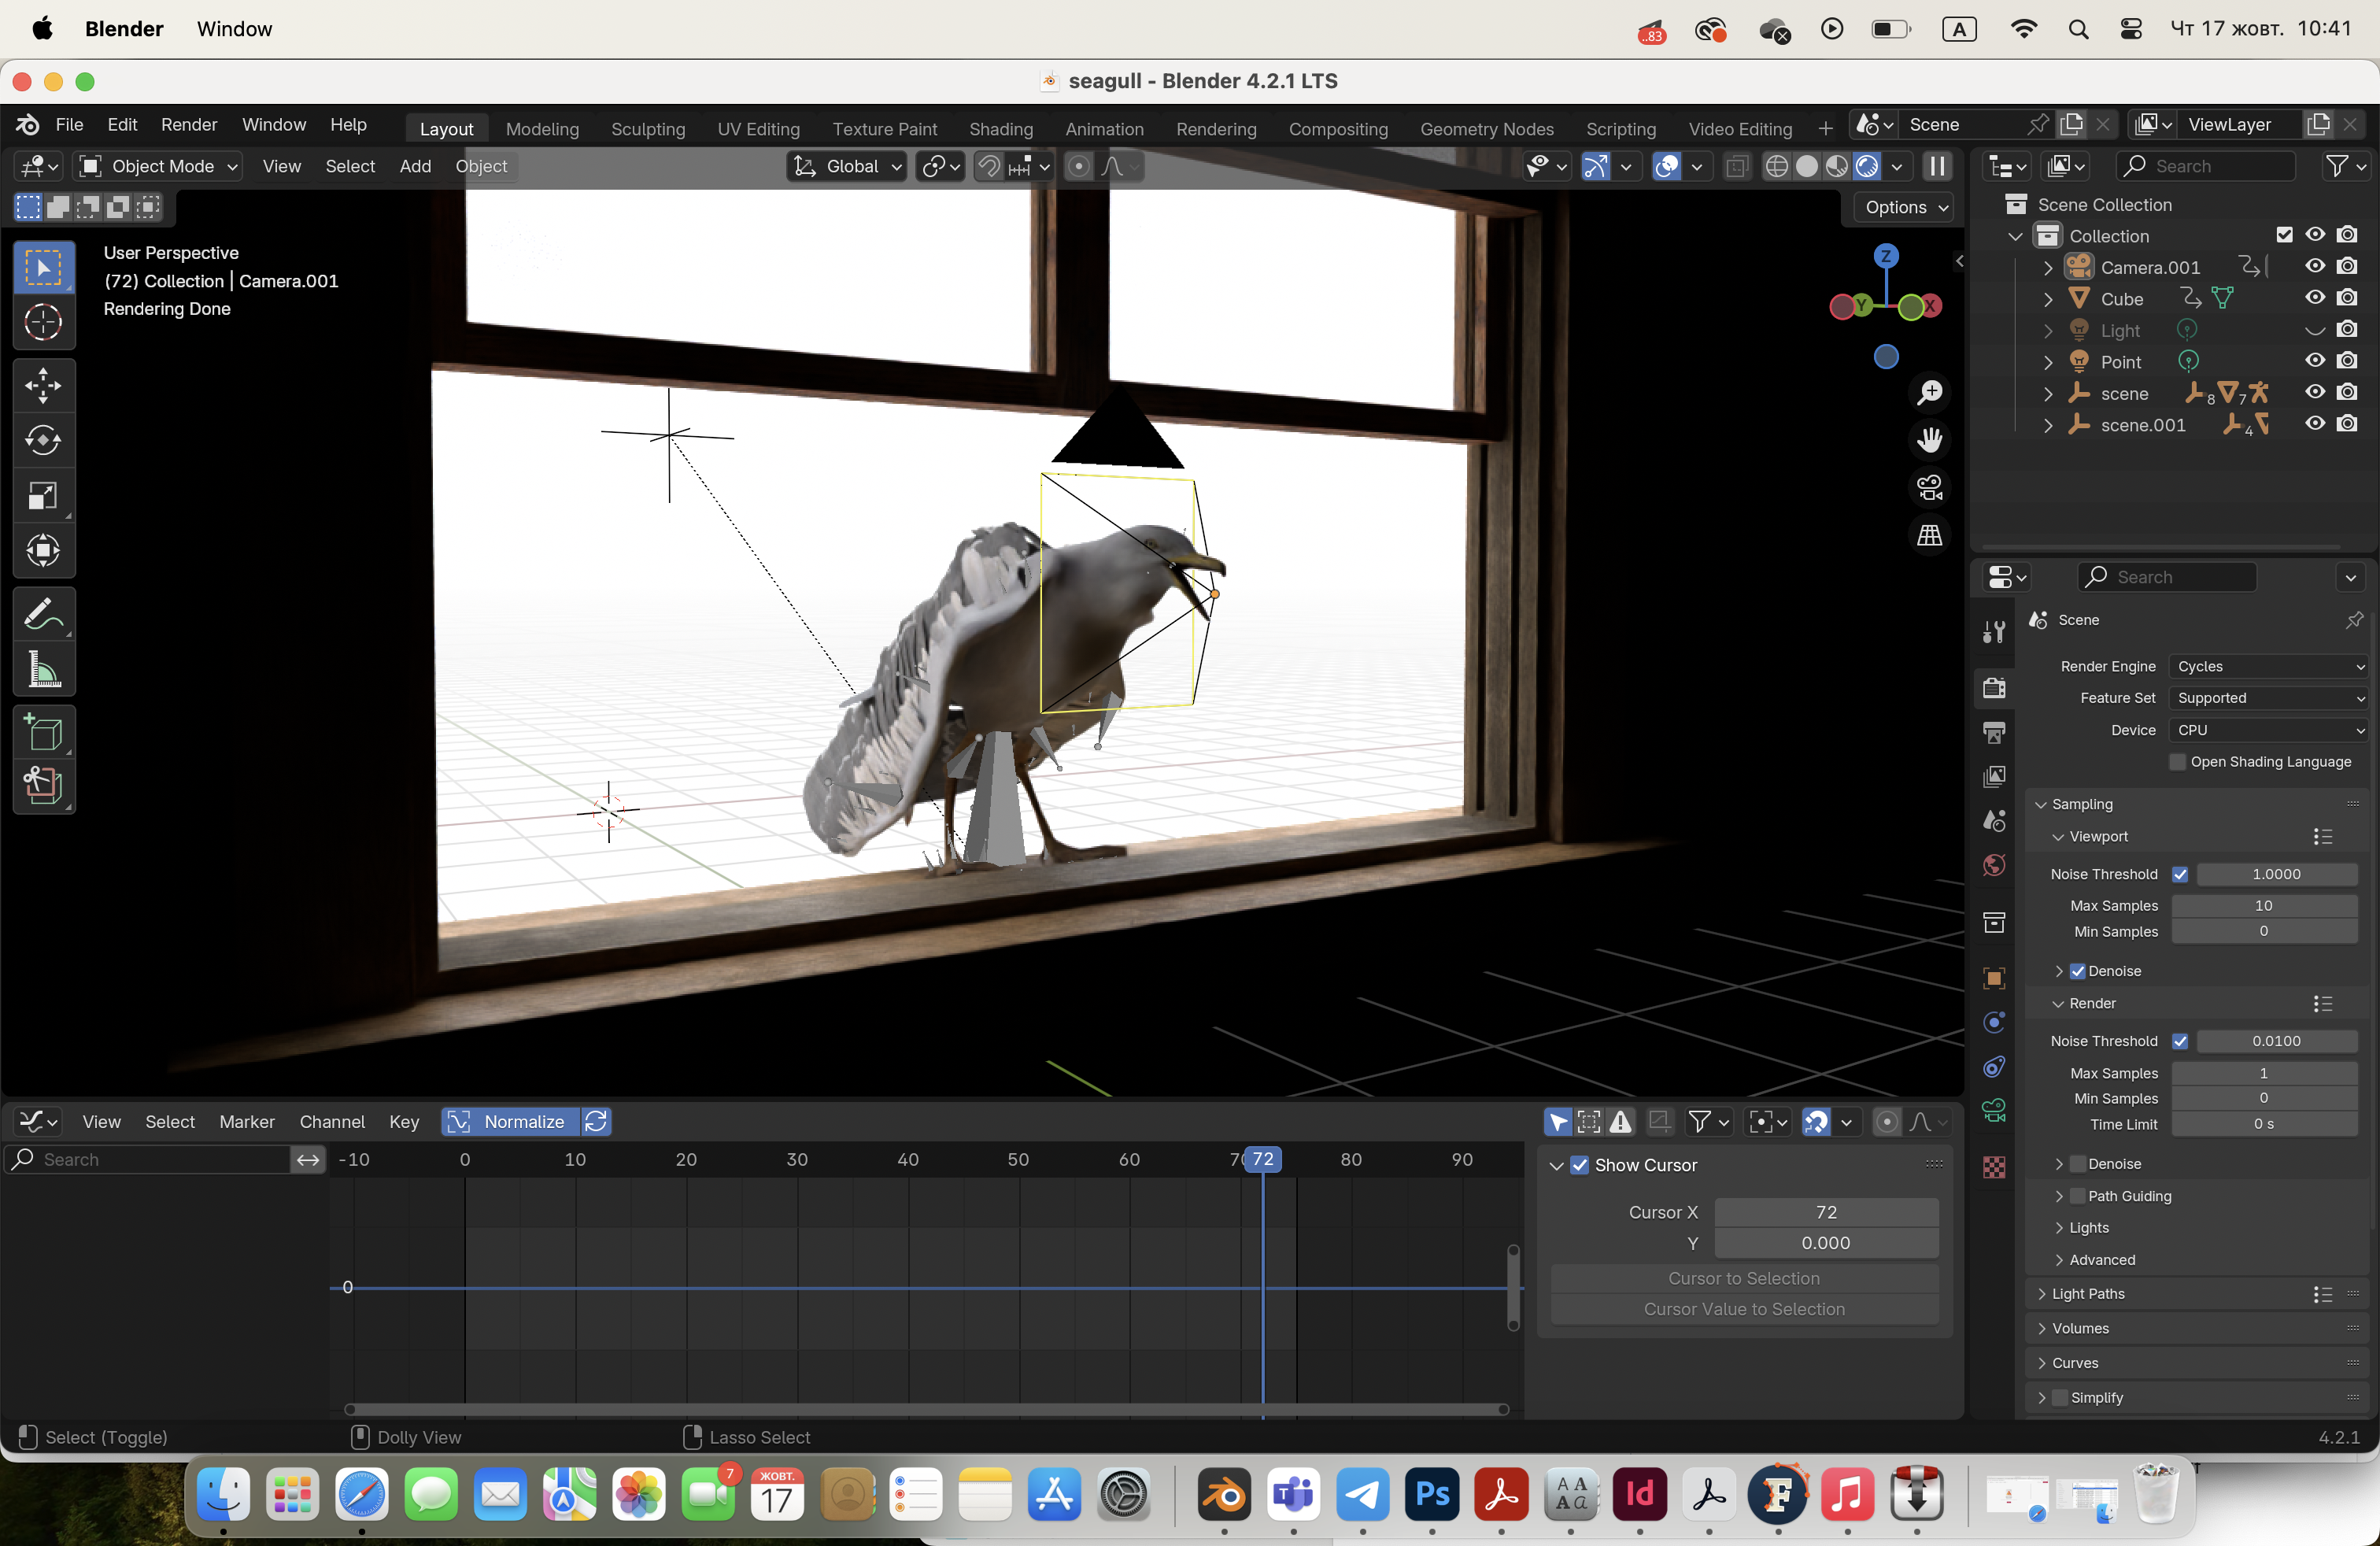2380x1546 pixels.
Task: Open the Output properties tab icon
Action: (x=1994, y=733)
